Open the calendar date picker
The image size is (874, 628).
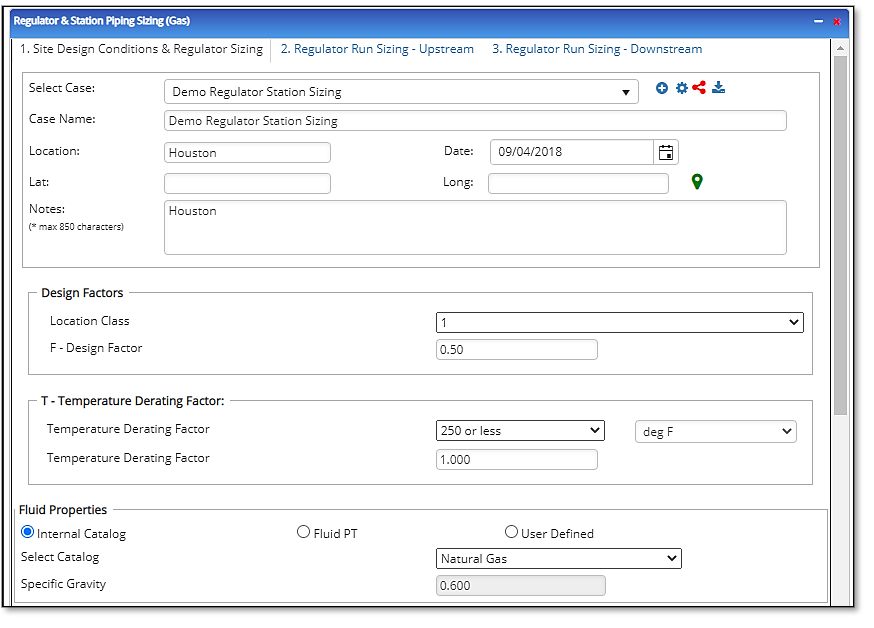pyautogui.click(x=665, y=152)
